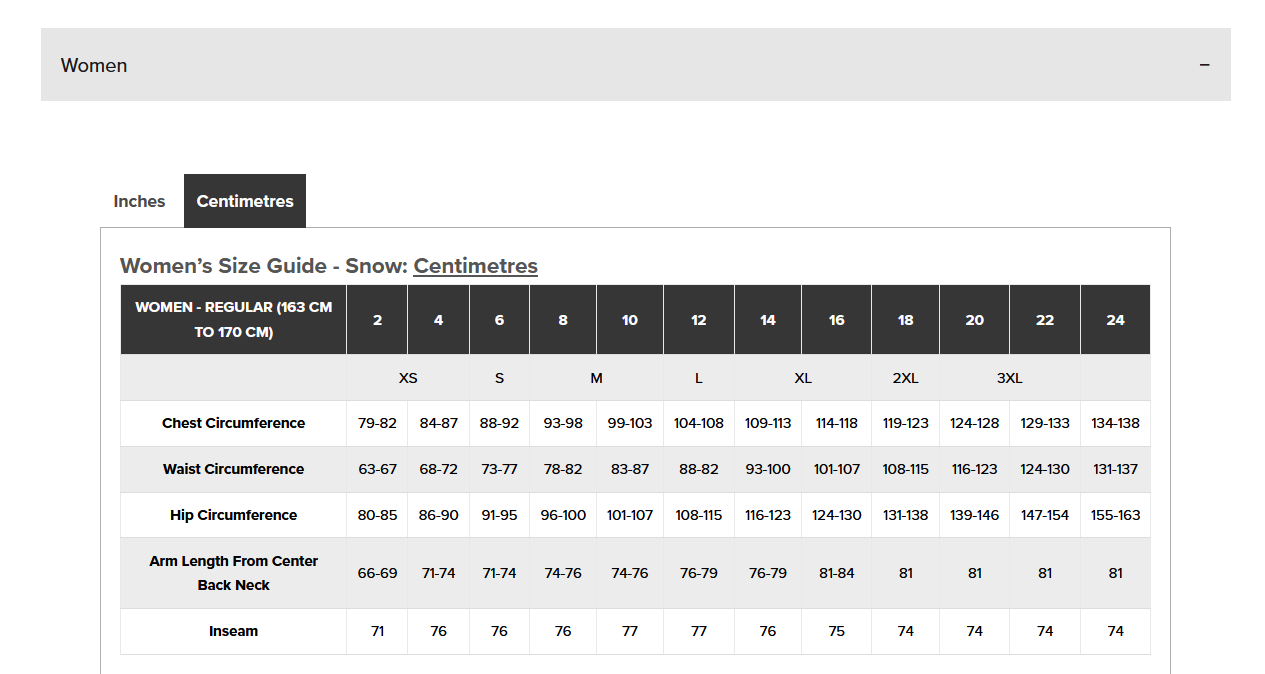Image resolution: width=1265 pixels, height=674 pixels.
Task: Click the size 12 column header
Action: pyautogui.click(x=698, y=320)
